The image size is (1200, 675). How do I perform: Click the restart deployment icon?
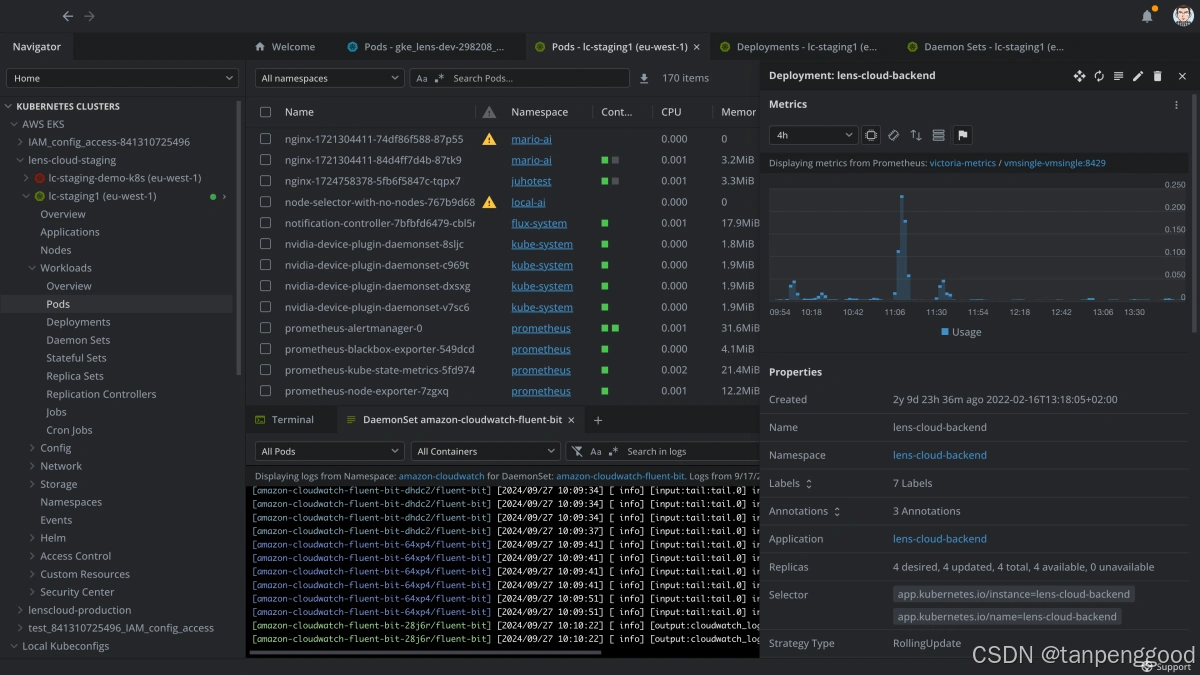click(1099, 76)
